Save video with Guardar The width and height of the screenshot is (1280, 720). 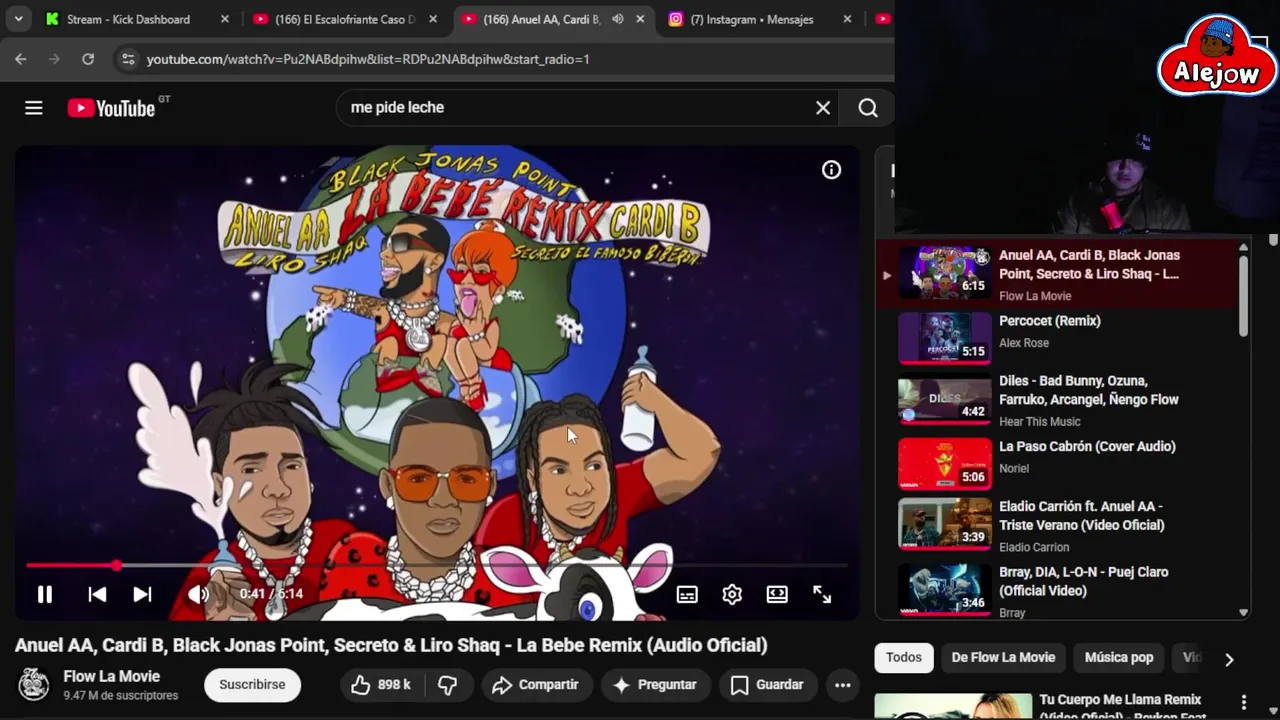(x=767, y=685)
